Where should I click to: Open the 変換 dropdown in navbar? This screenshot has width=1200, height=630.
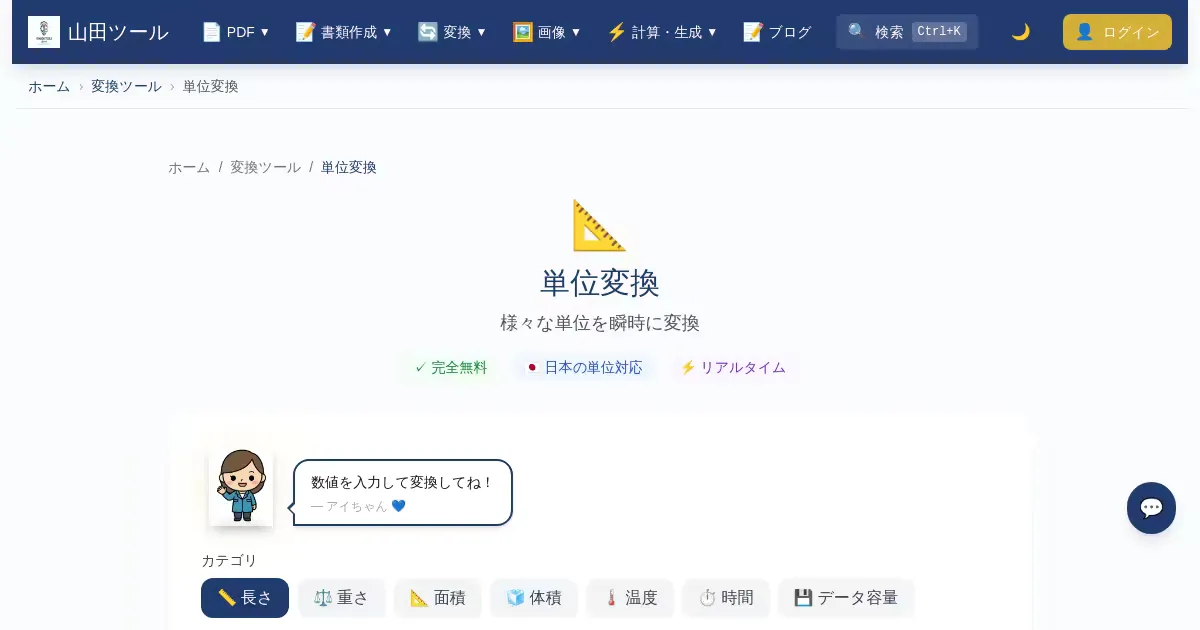[452, 32]
